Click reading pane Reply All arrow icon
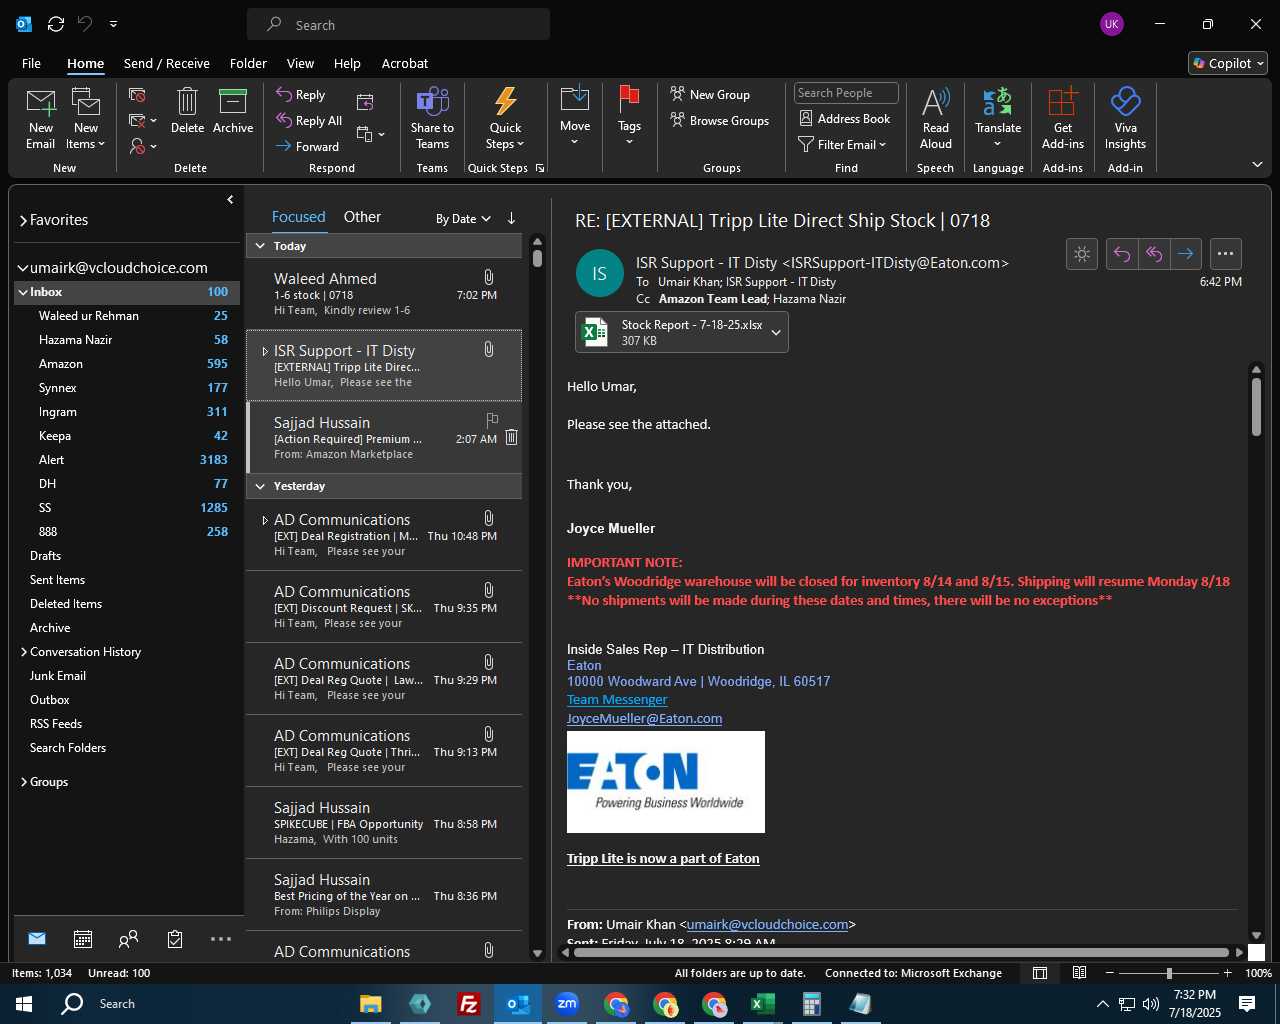 [x=1154, y=254]
